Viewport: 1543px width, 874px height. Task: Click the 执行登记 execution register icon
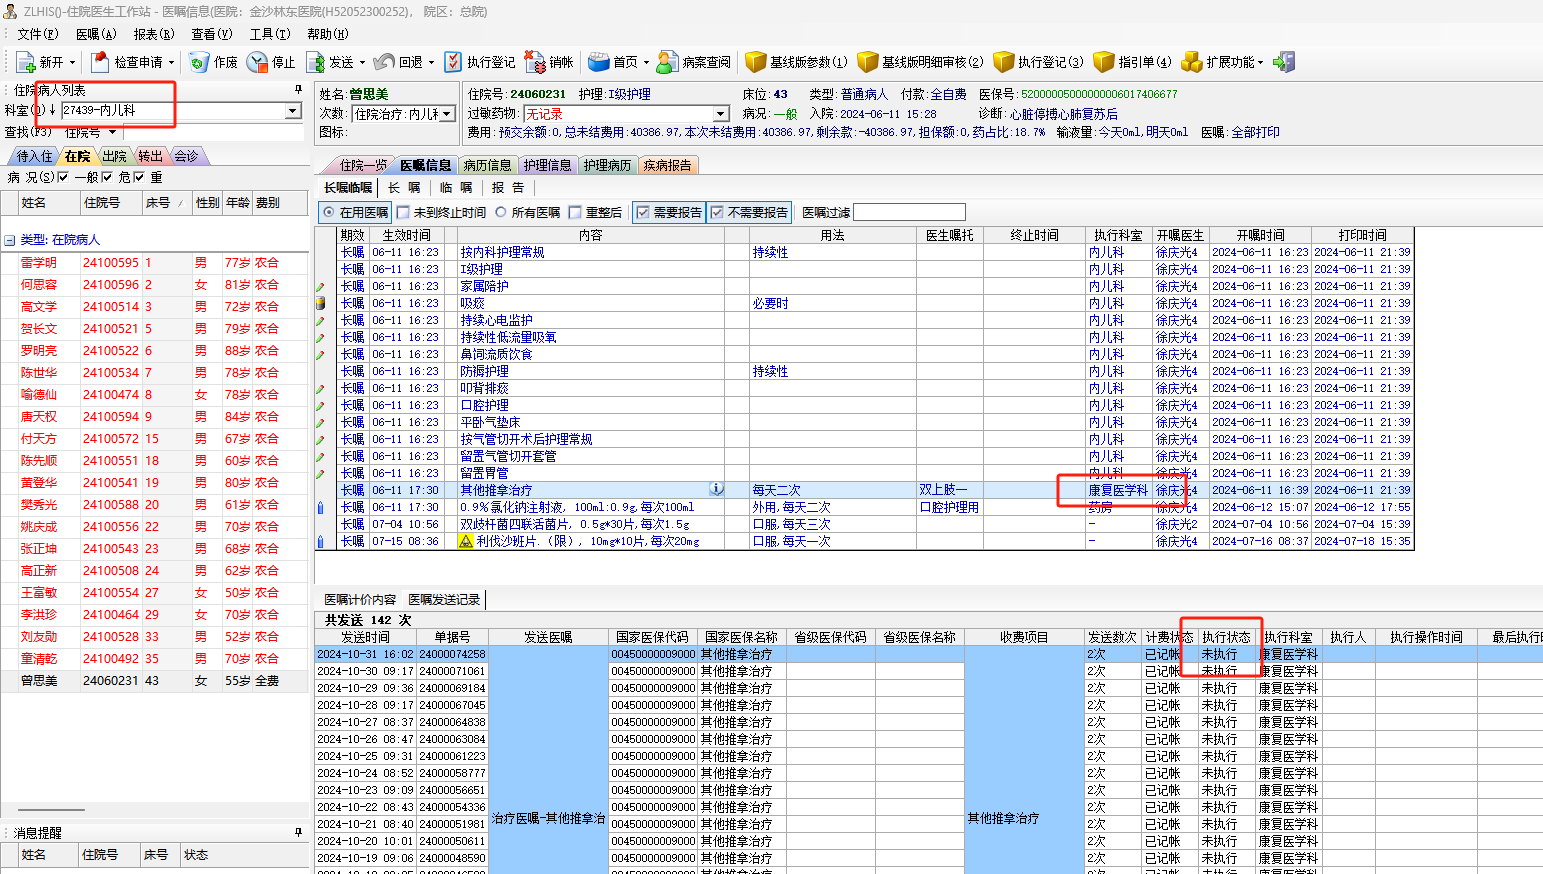click(x=453, y=62)
